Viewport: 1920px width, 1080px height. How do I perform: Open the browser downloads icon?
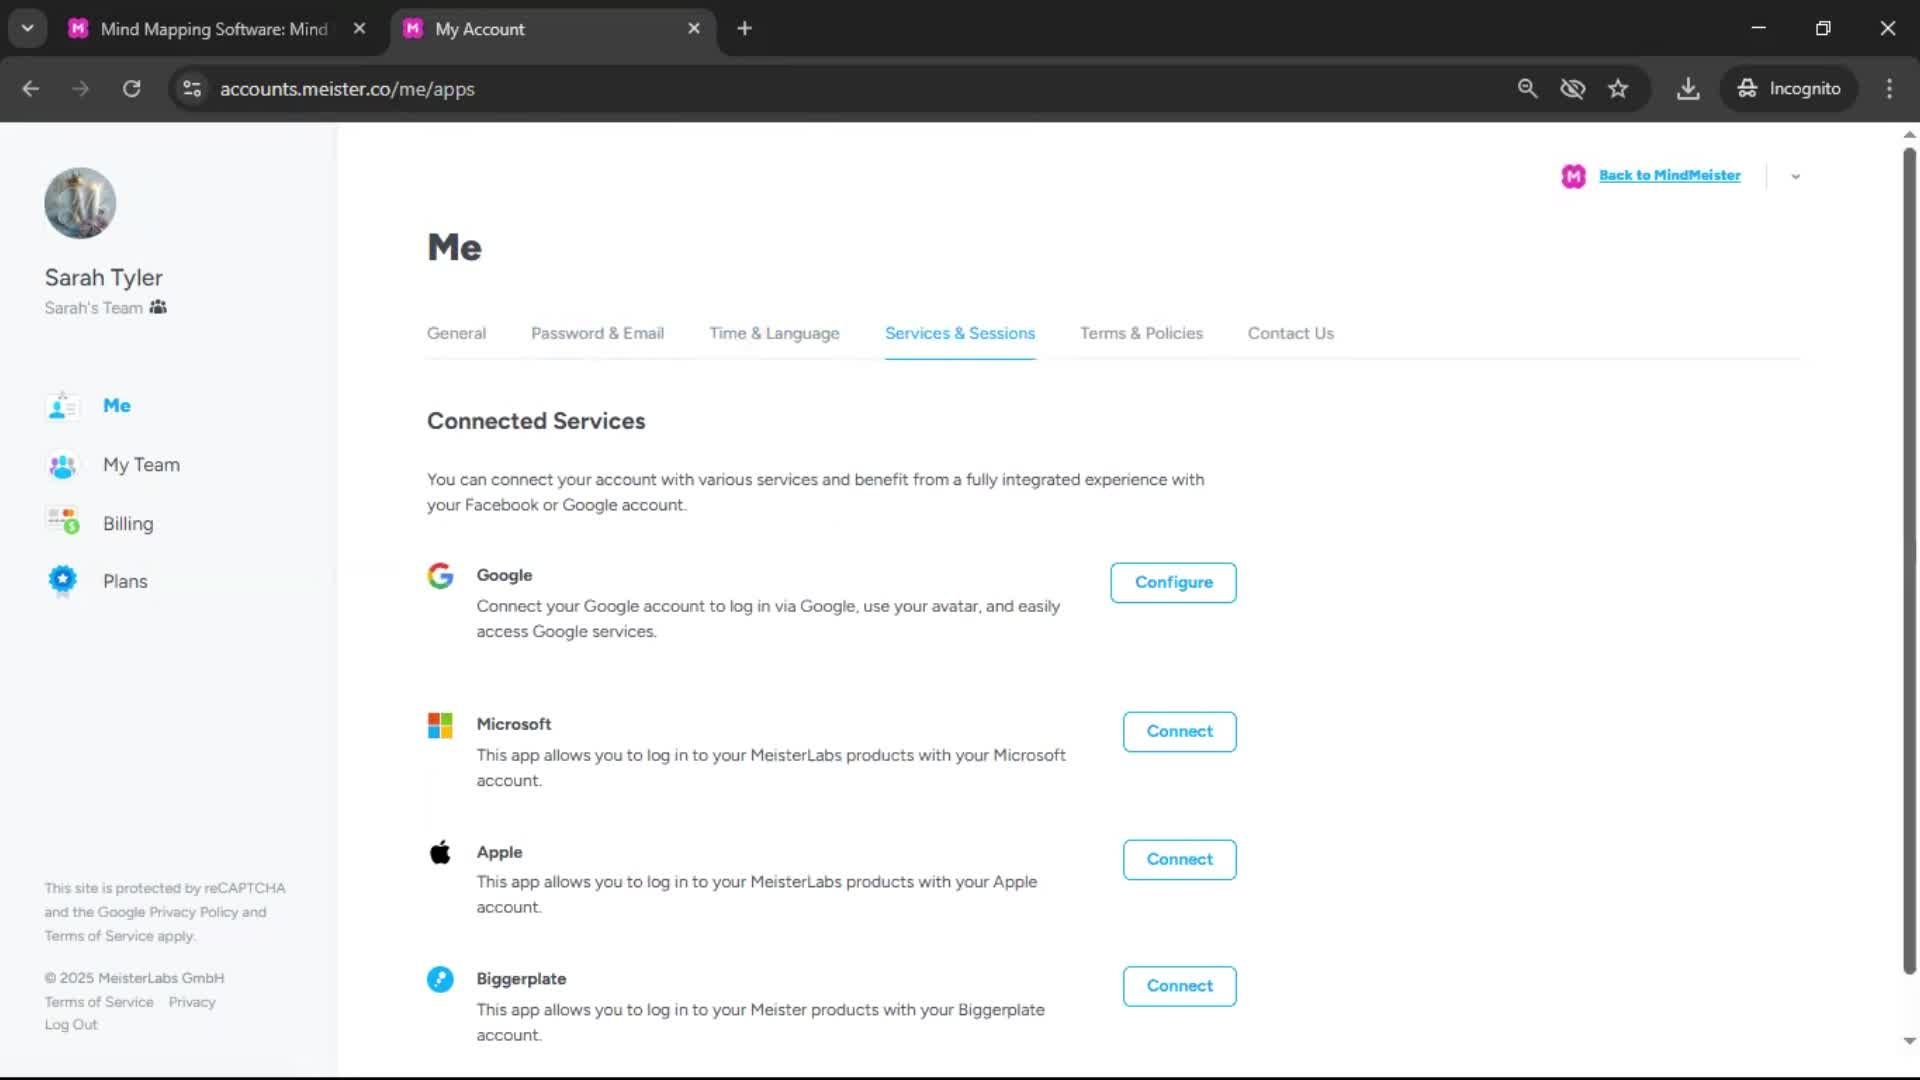coord(1688,89)
